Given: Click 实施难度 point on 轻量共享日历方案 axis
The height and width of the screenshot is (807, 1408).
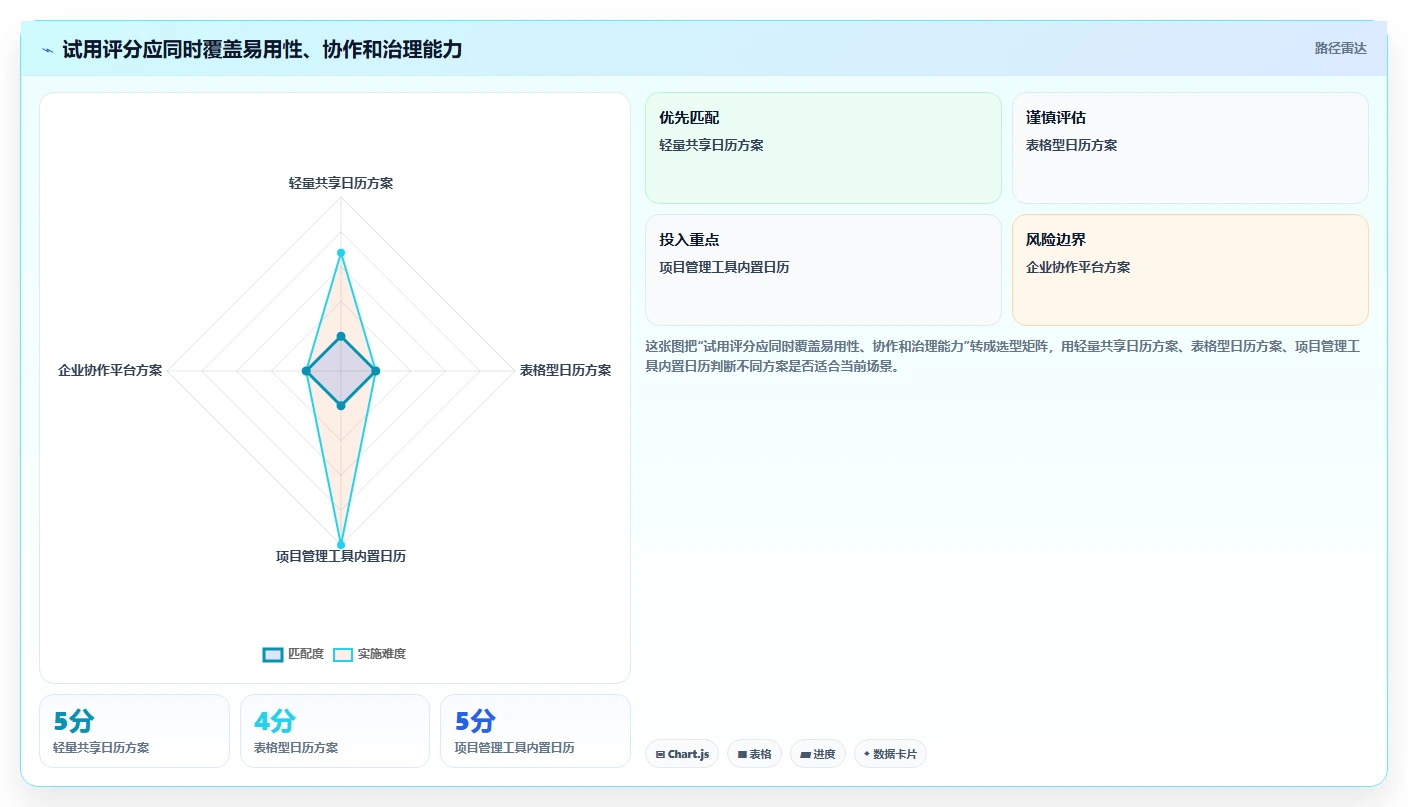Looking at the screenshot, I should click(341, 253).
